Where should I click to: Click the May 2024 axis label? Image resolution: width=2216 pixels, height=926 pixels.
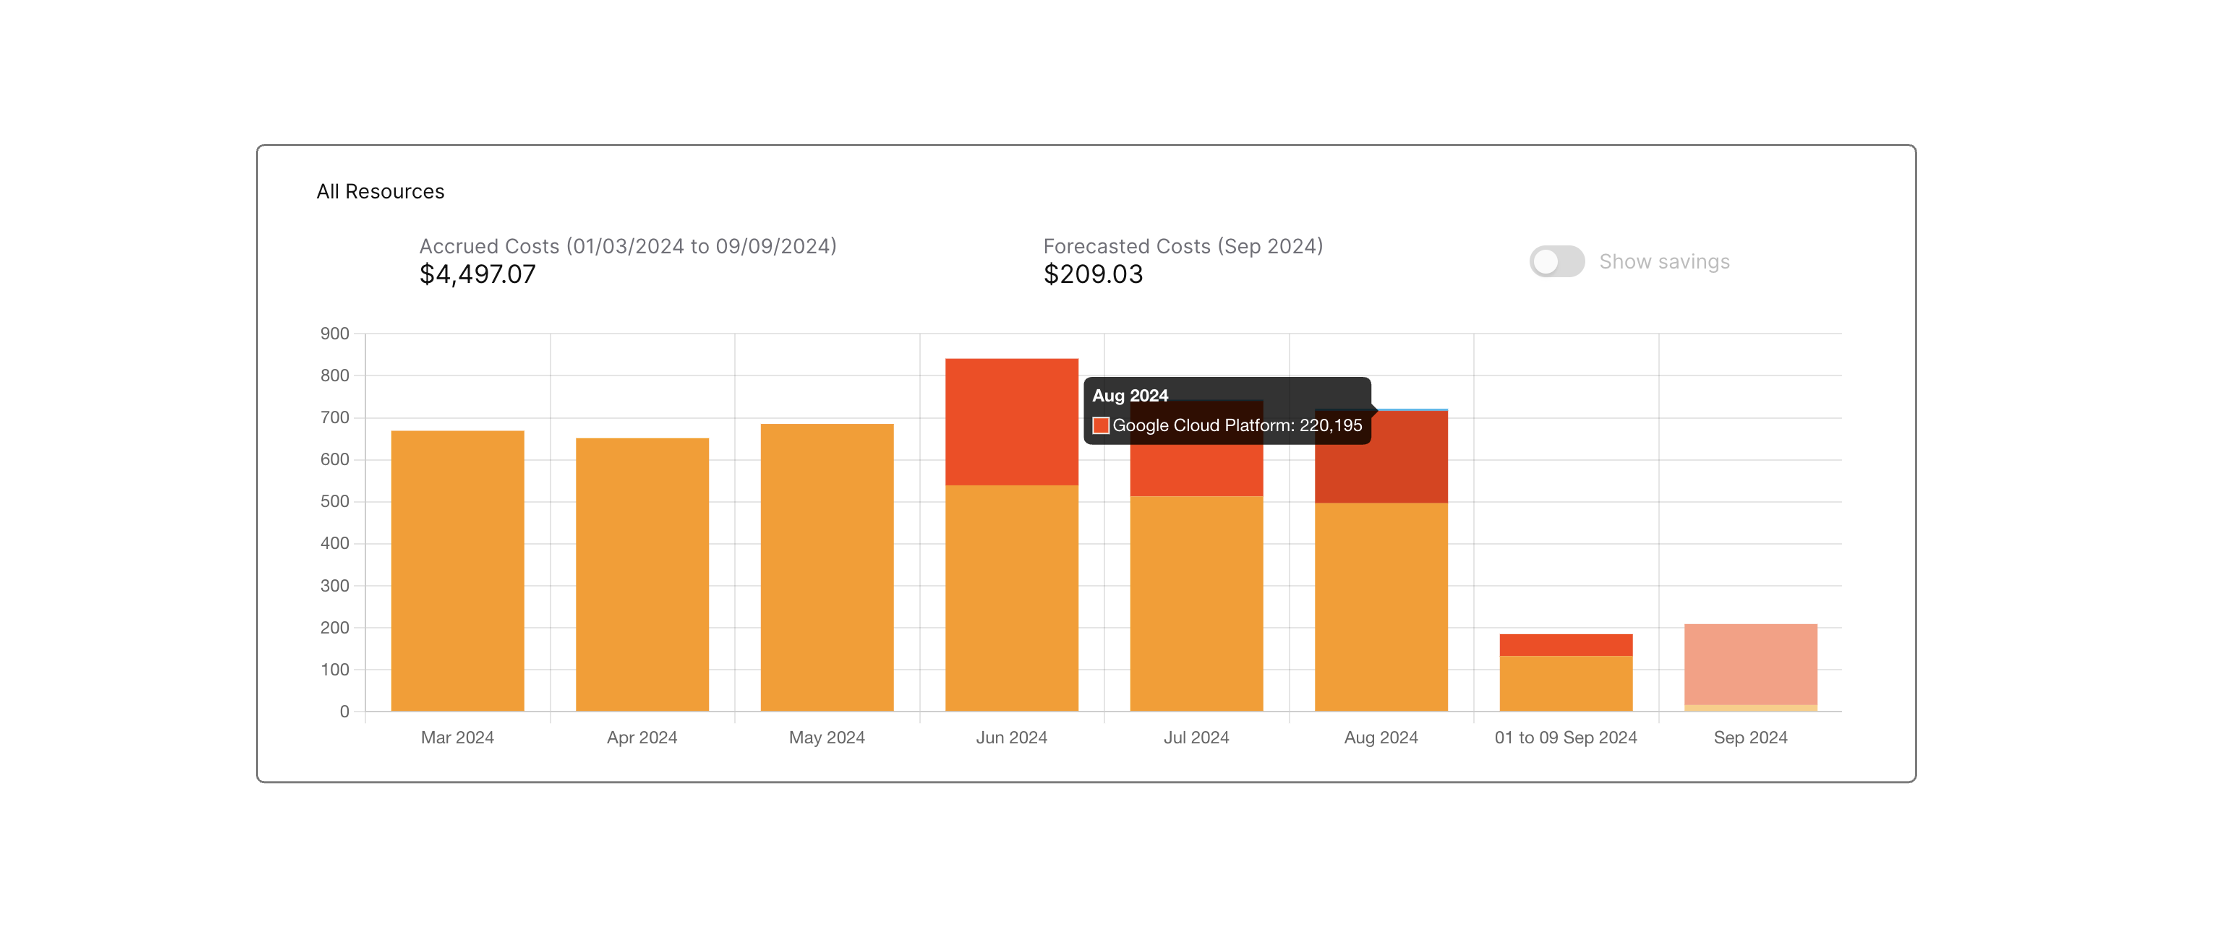coord(827,738)
